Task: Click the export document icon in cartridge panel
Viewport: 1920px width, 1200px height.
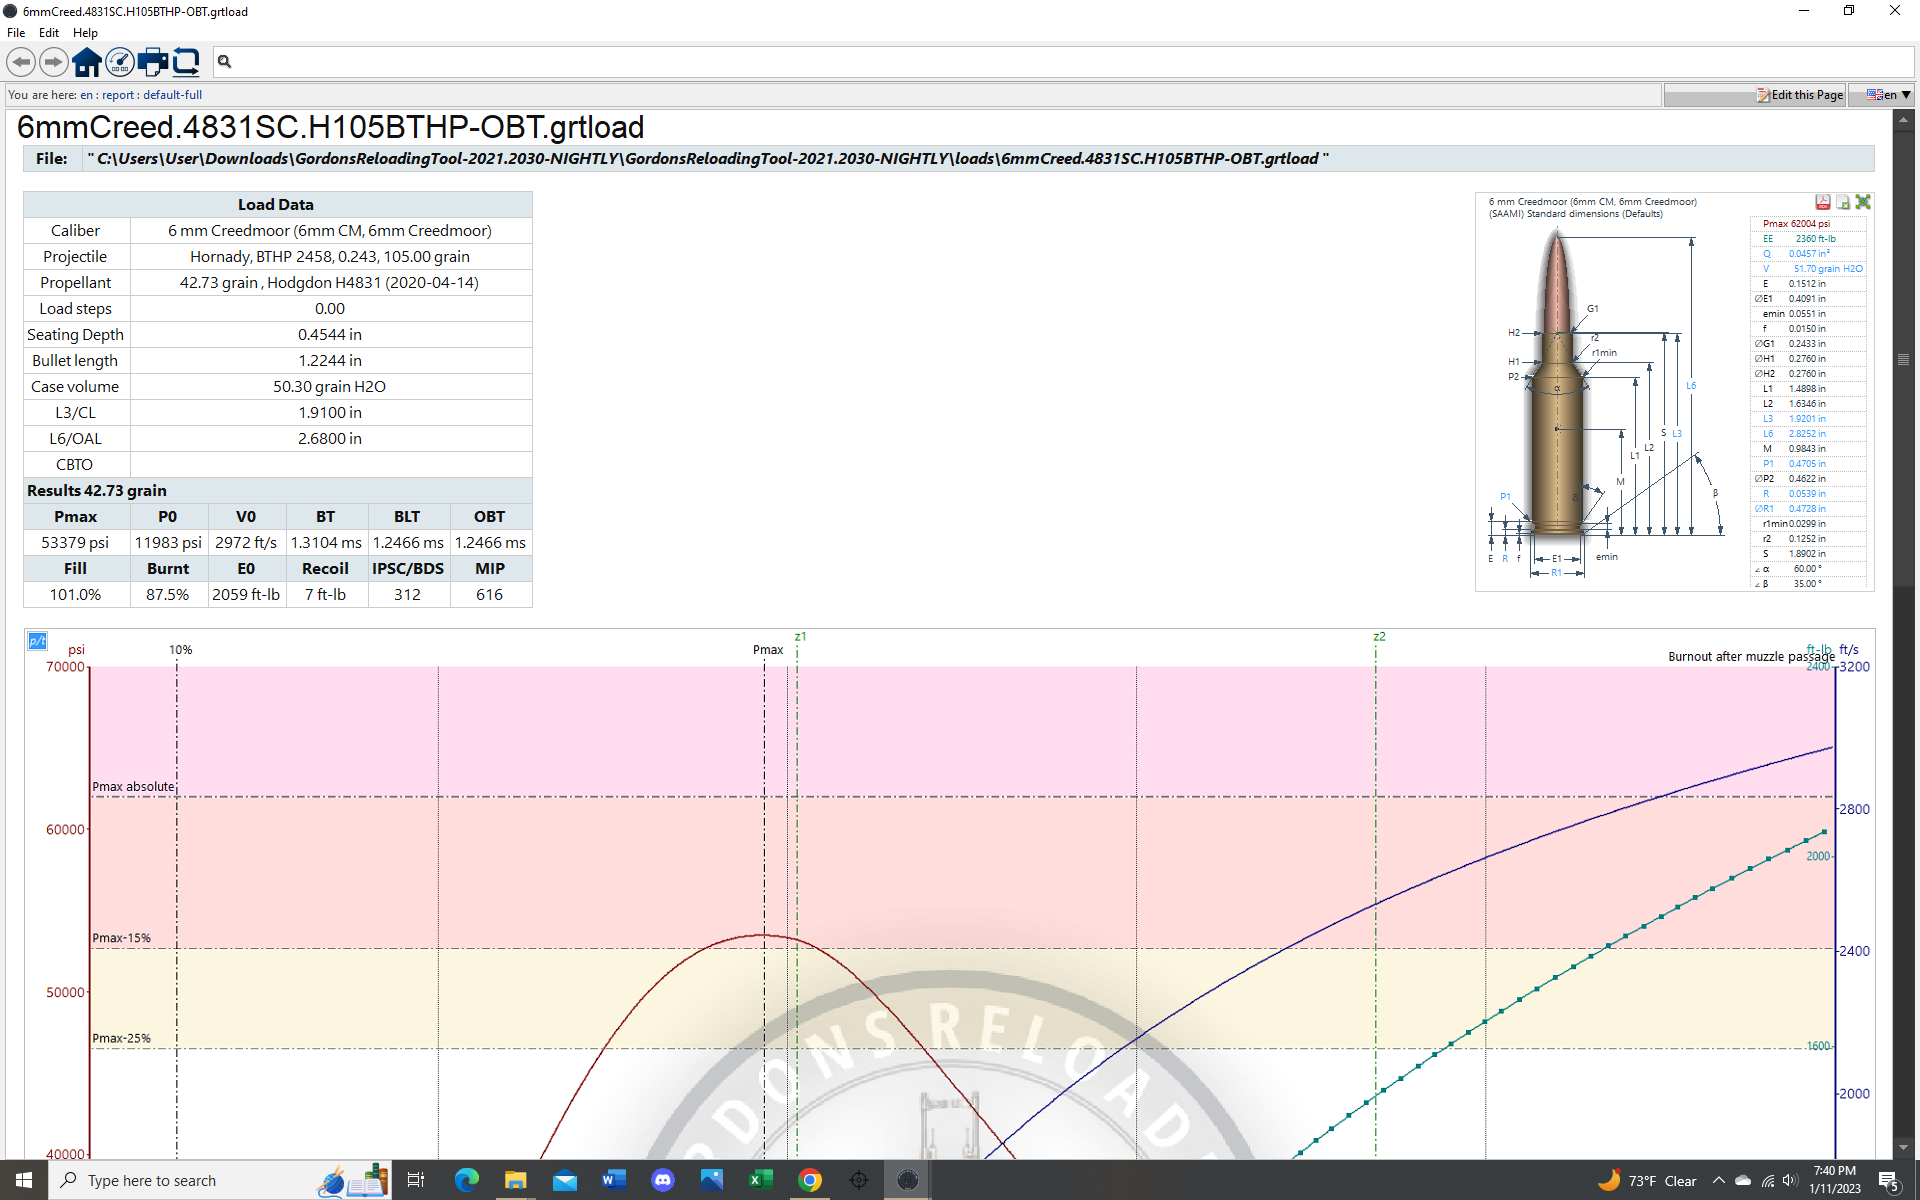Action: click(1843, 202)
